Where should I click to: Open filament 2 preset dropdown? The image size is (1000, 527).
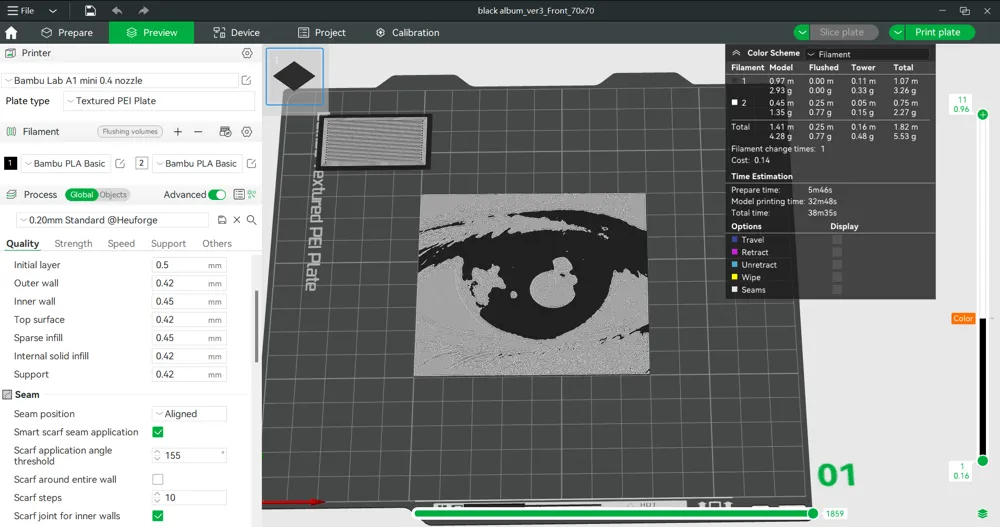[197, 163]
